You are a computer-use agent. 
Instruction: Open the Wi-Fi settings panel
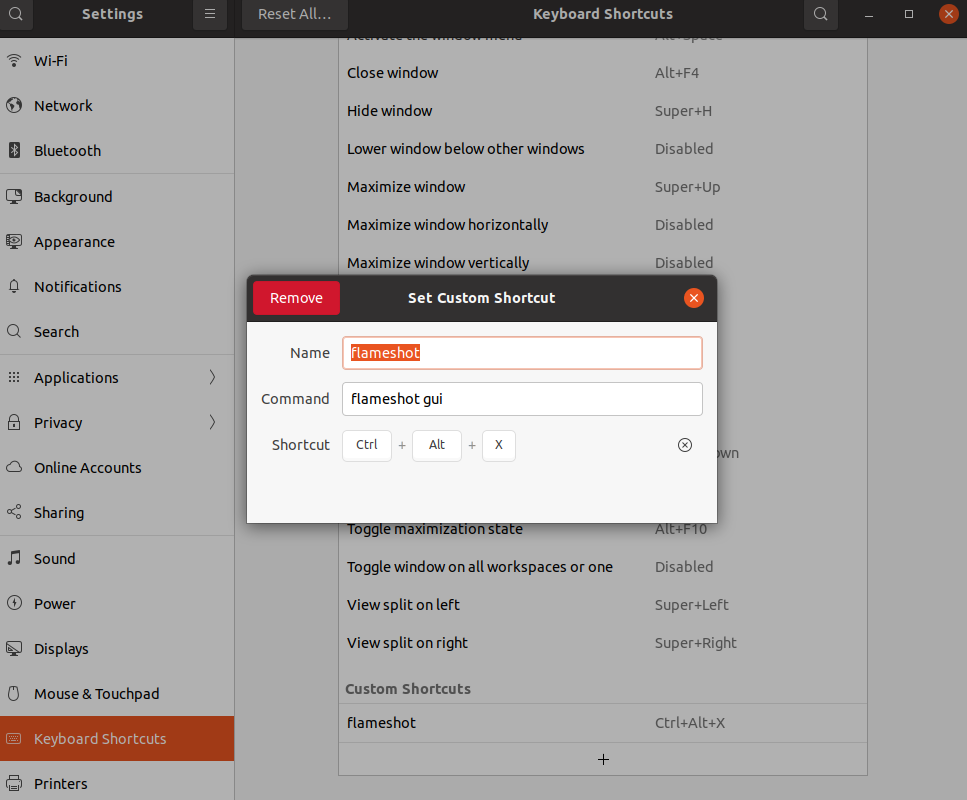(117, 60)
